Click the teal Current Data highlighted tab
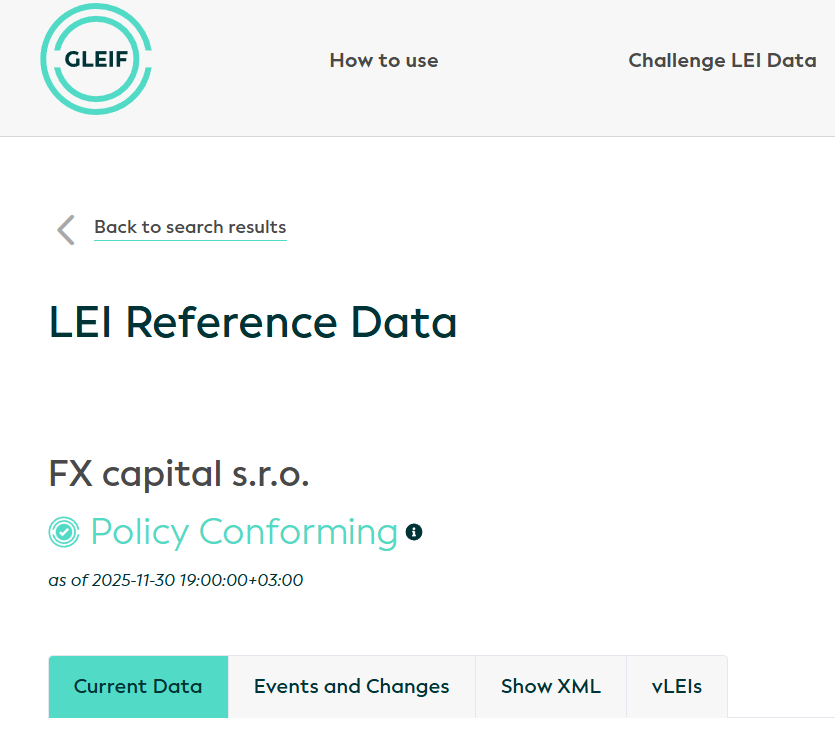The width and height of the screenshot is (835, 741). pos(138,686)
